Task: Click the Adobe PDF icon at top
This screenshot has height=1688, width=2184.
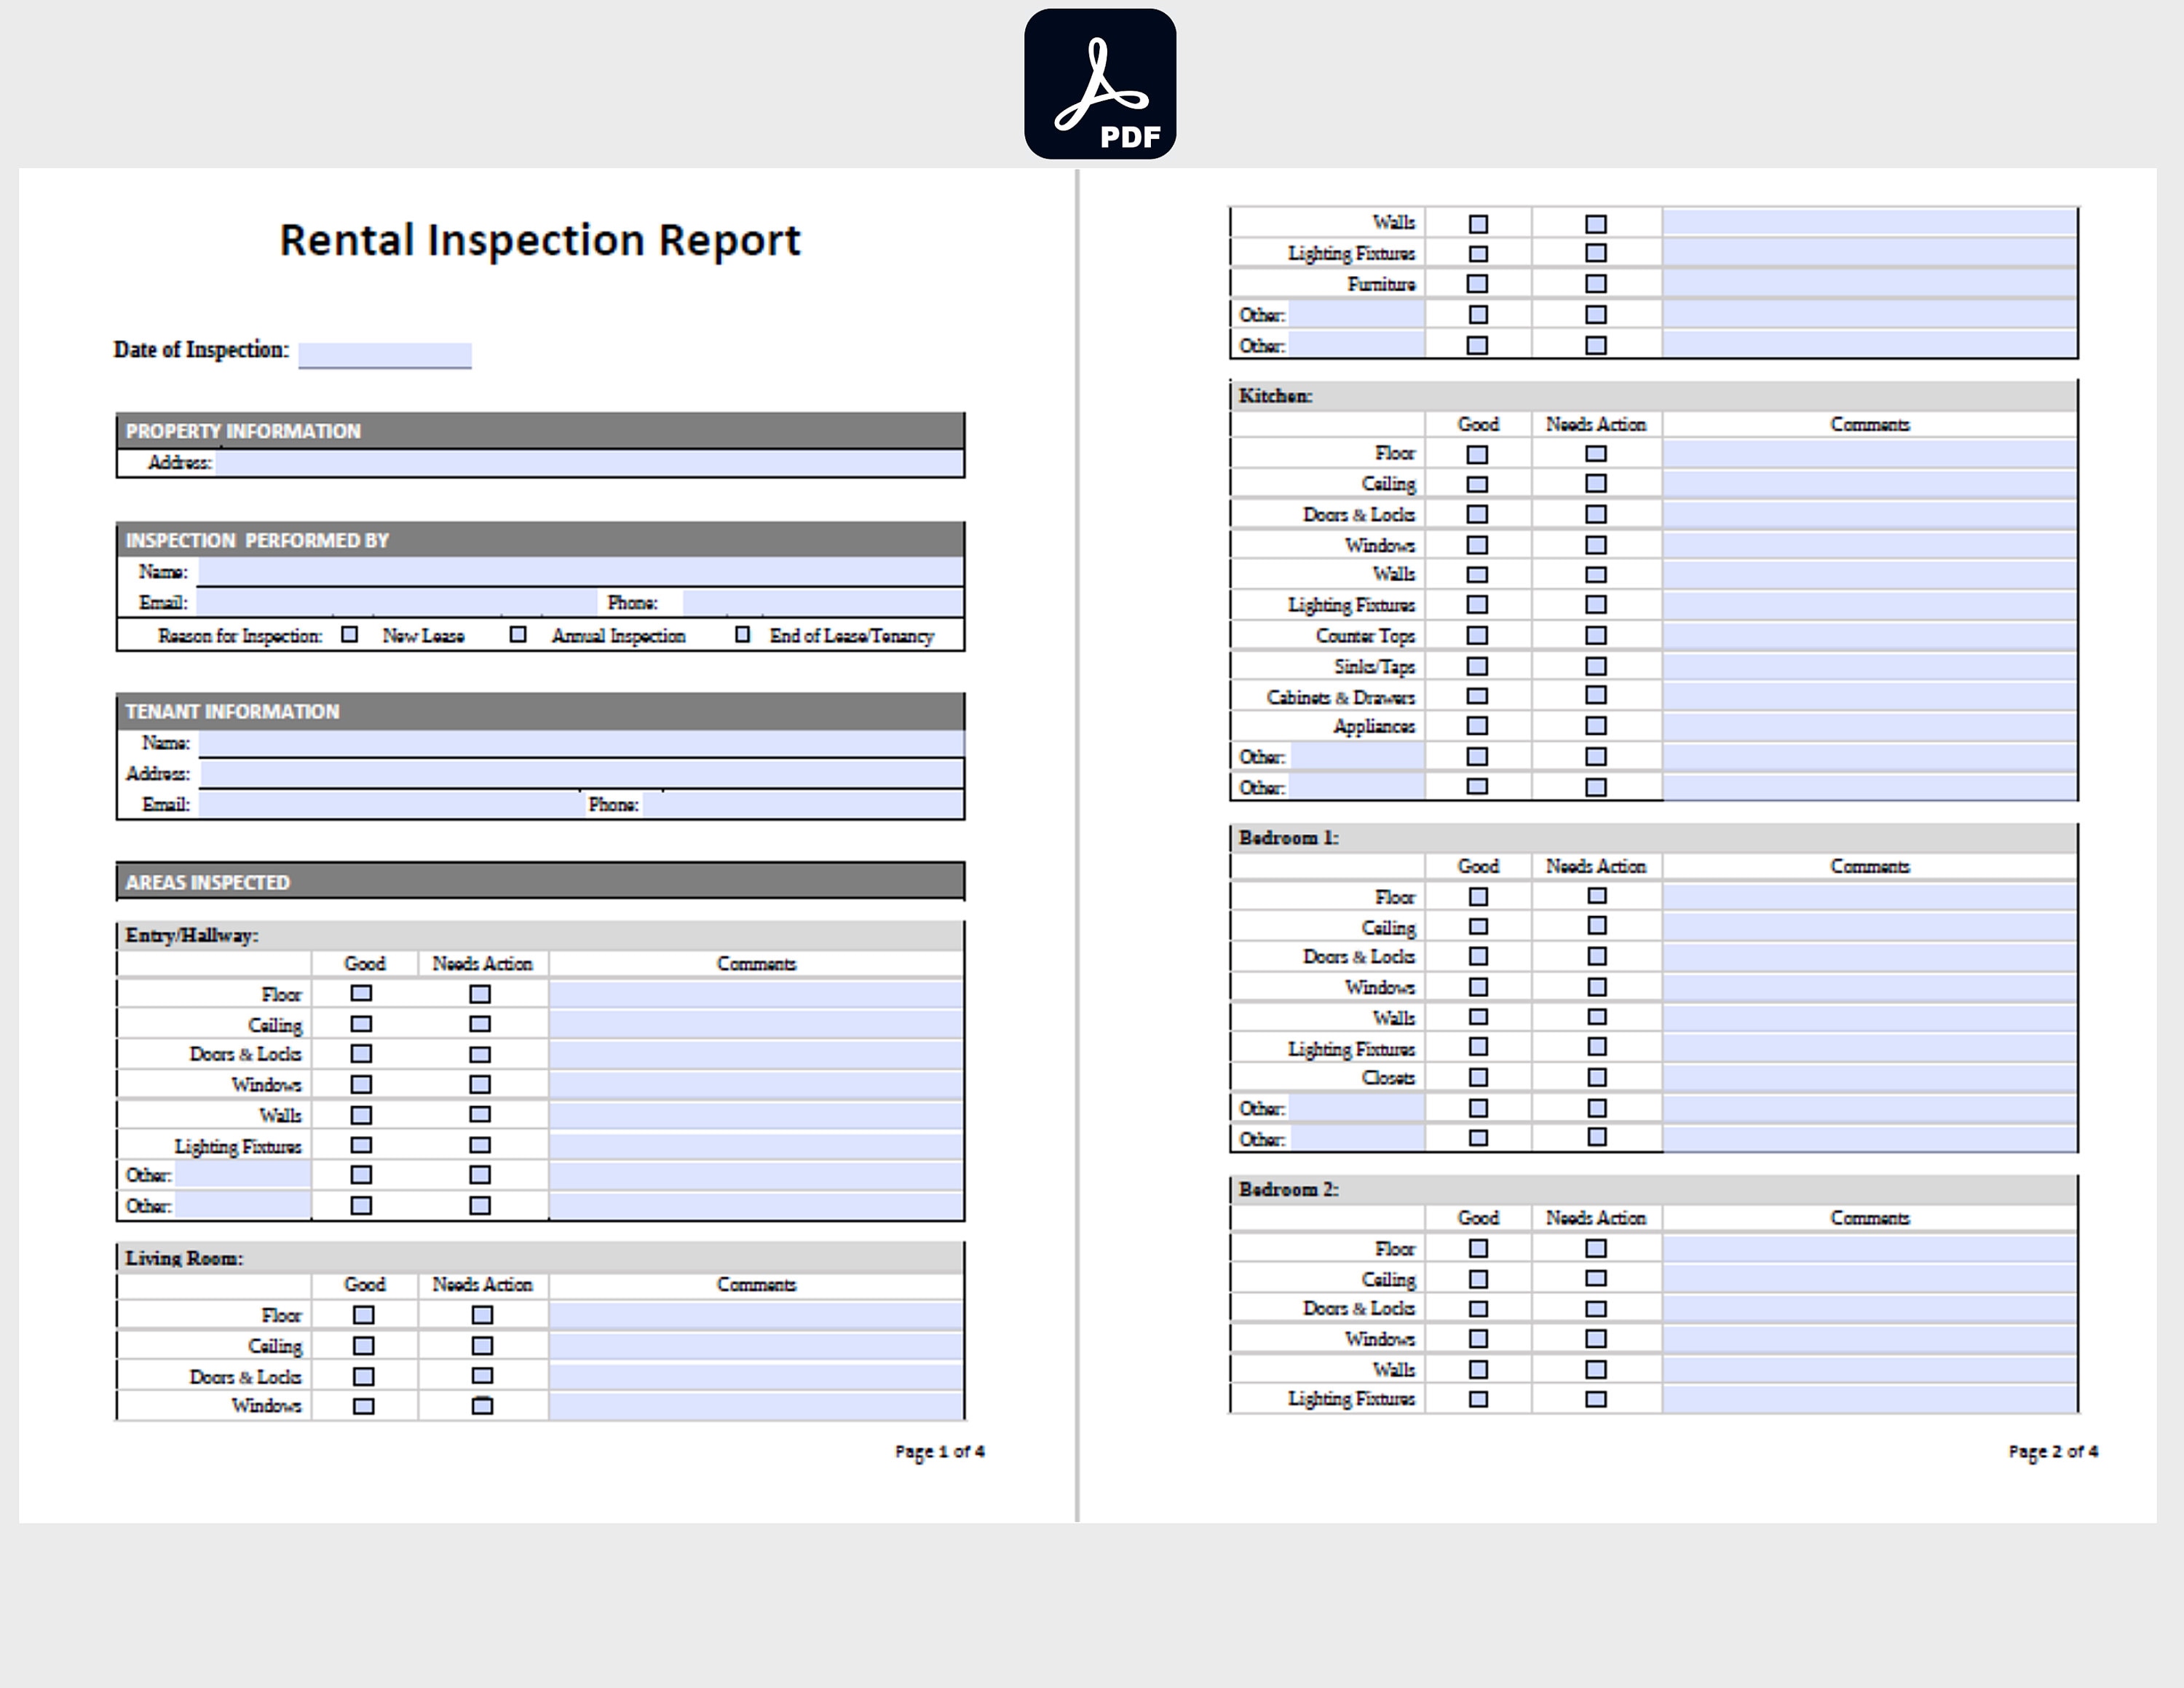Action: tap(1100, 84)
